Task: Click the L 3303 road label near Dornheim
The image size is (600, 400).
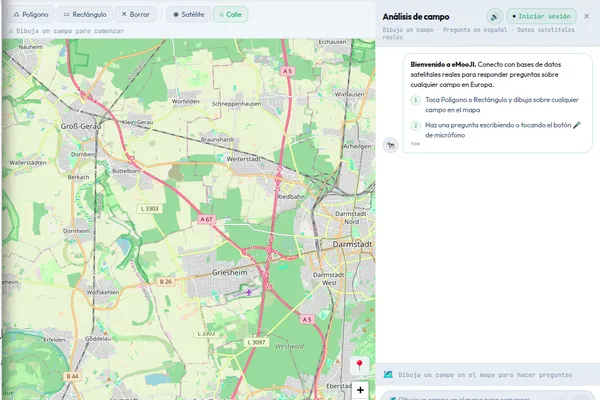Action: (x=150, y=209)
